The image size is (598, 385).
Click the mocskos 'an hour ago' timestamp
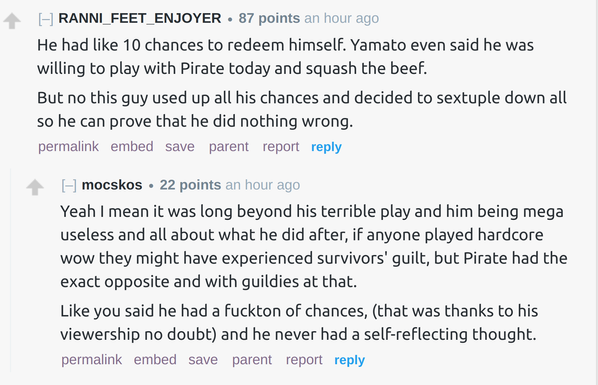pyautogui.click(x=263, y=185)
